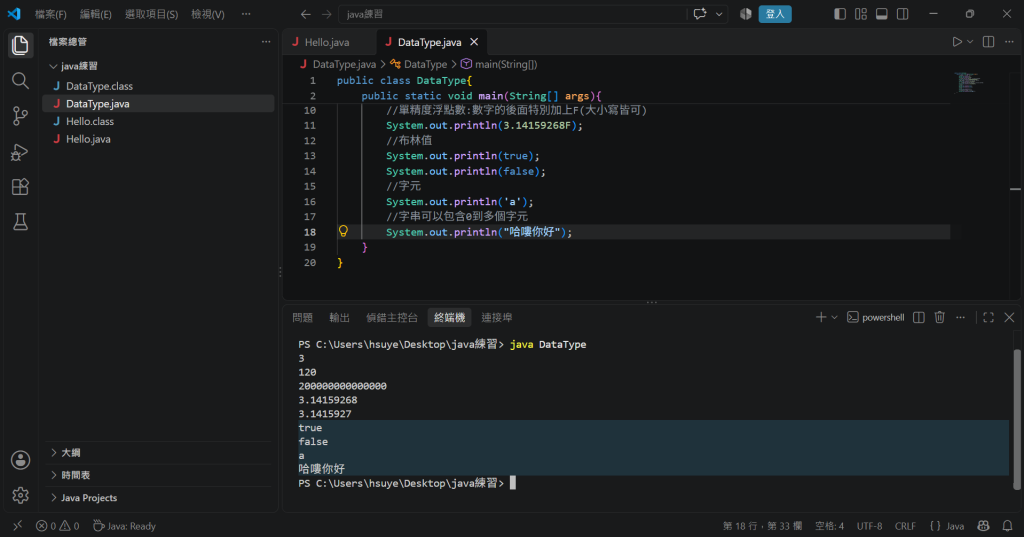Click the 第 18 行, 第 33 欄 cursor position

click(762, 526)
